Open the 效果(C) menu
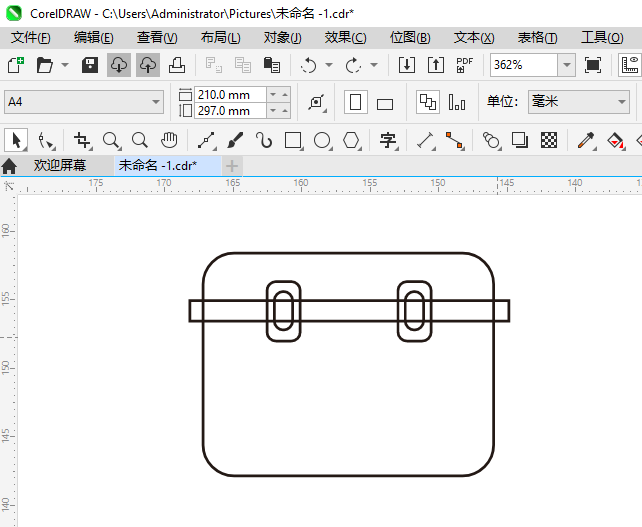The width and height of the screenshot is (642, 527). tap(345, 38)
